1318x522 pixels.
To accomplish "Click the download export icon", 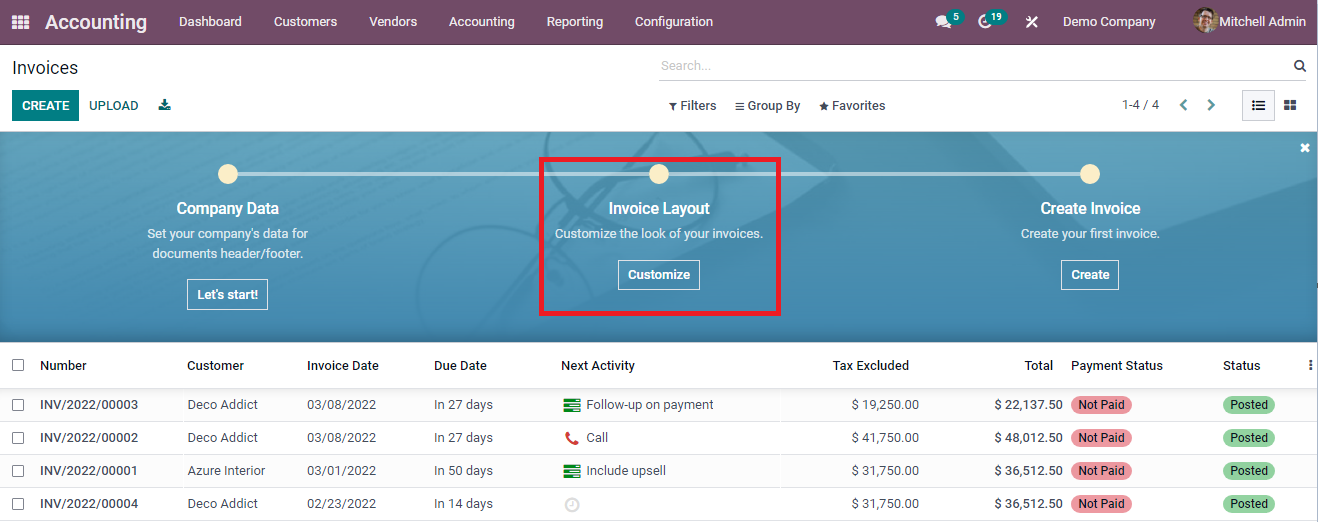I will click(165, 105).
